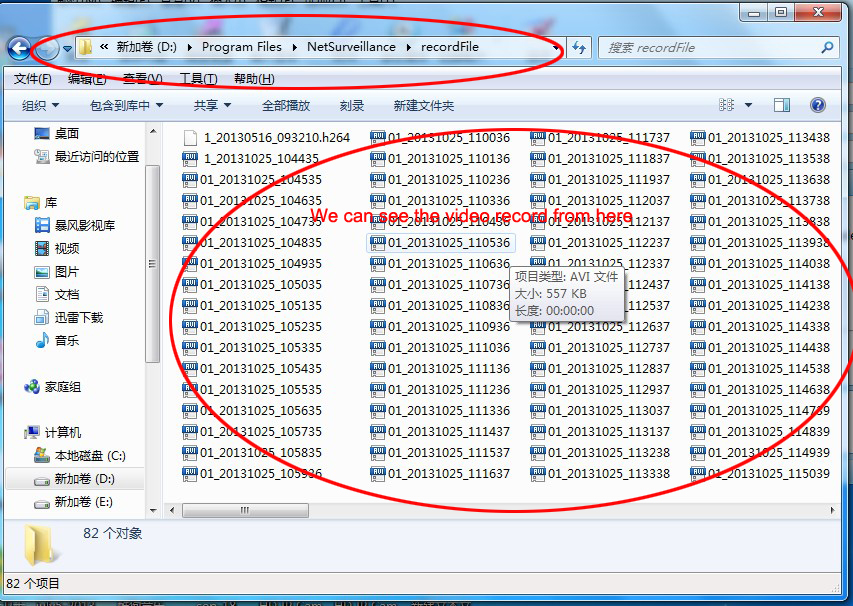
Task: Click the 全部播放 button
Action: [x=286, y=105]
